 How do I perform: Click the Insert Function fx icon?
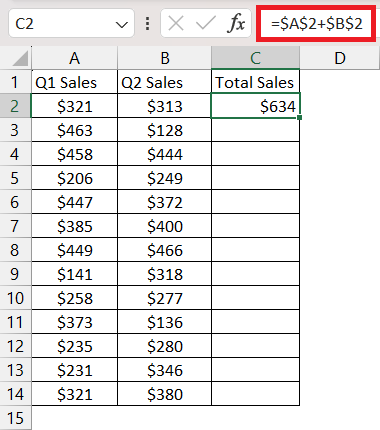[236, 23]
